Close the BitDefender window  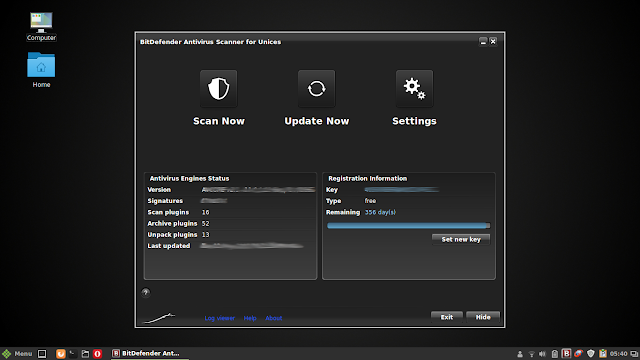tap(493, 42)
